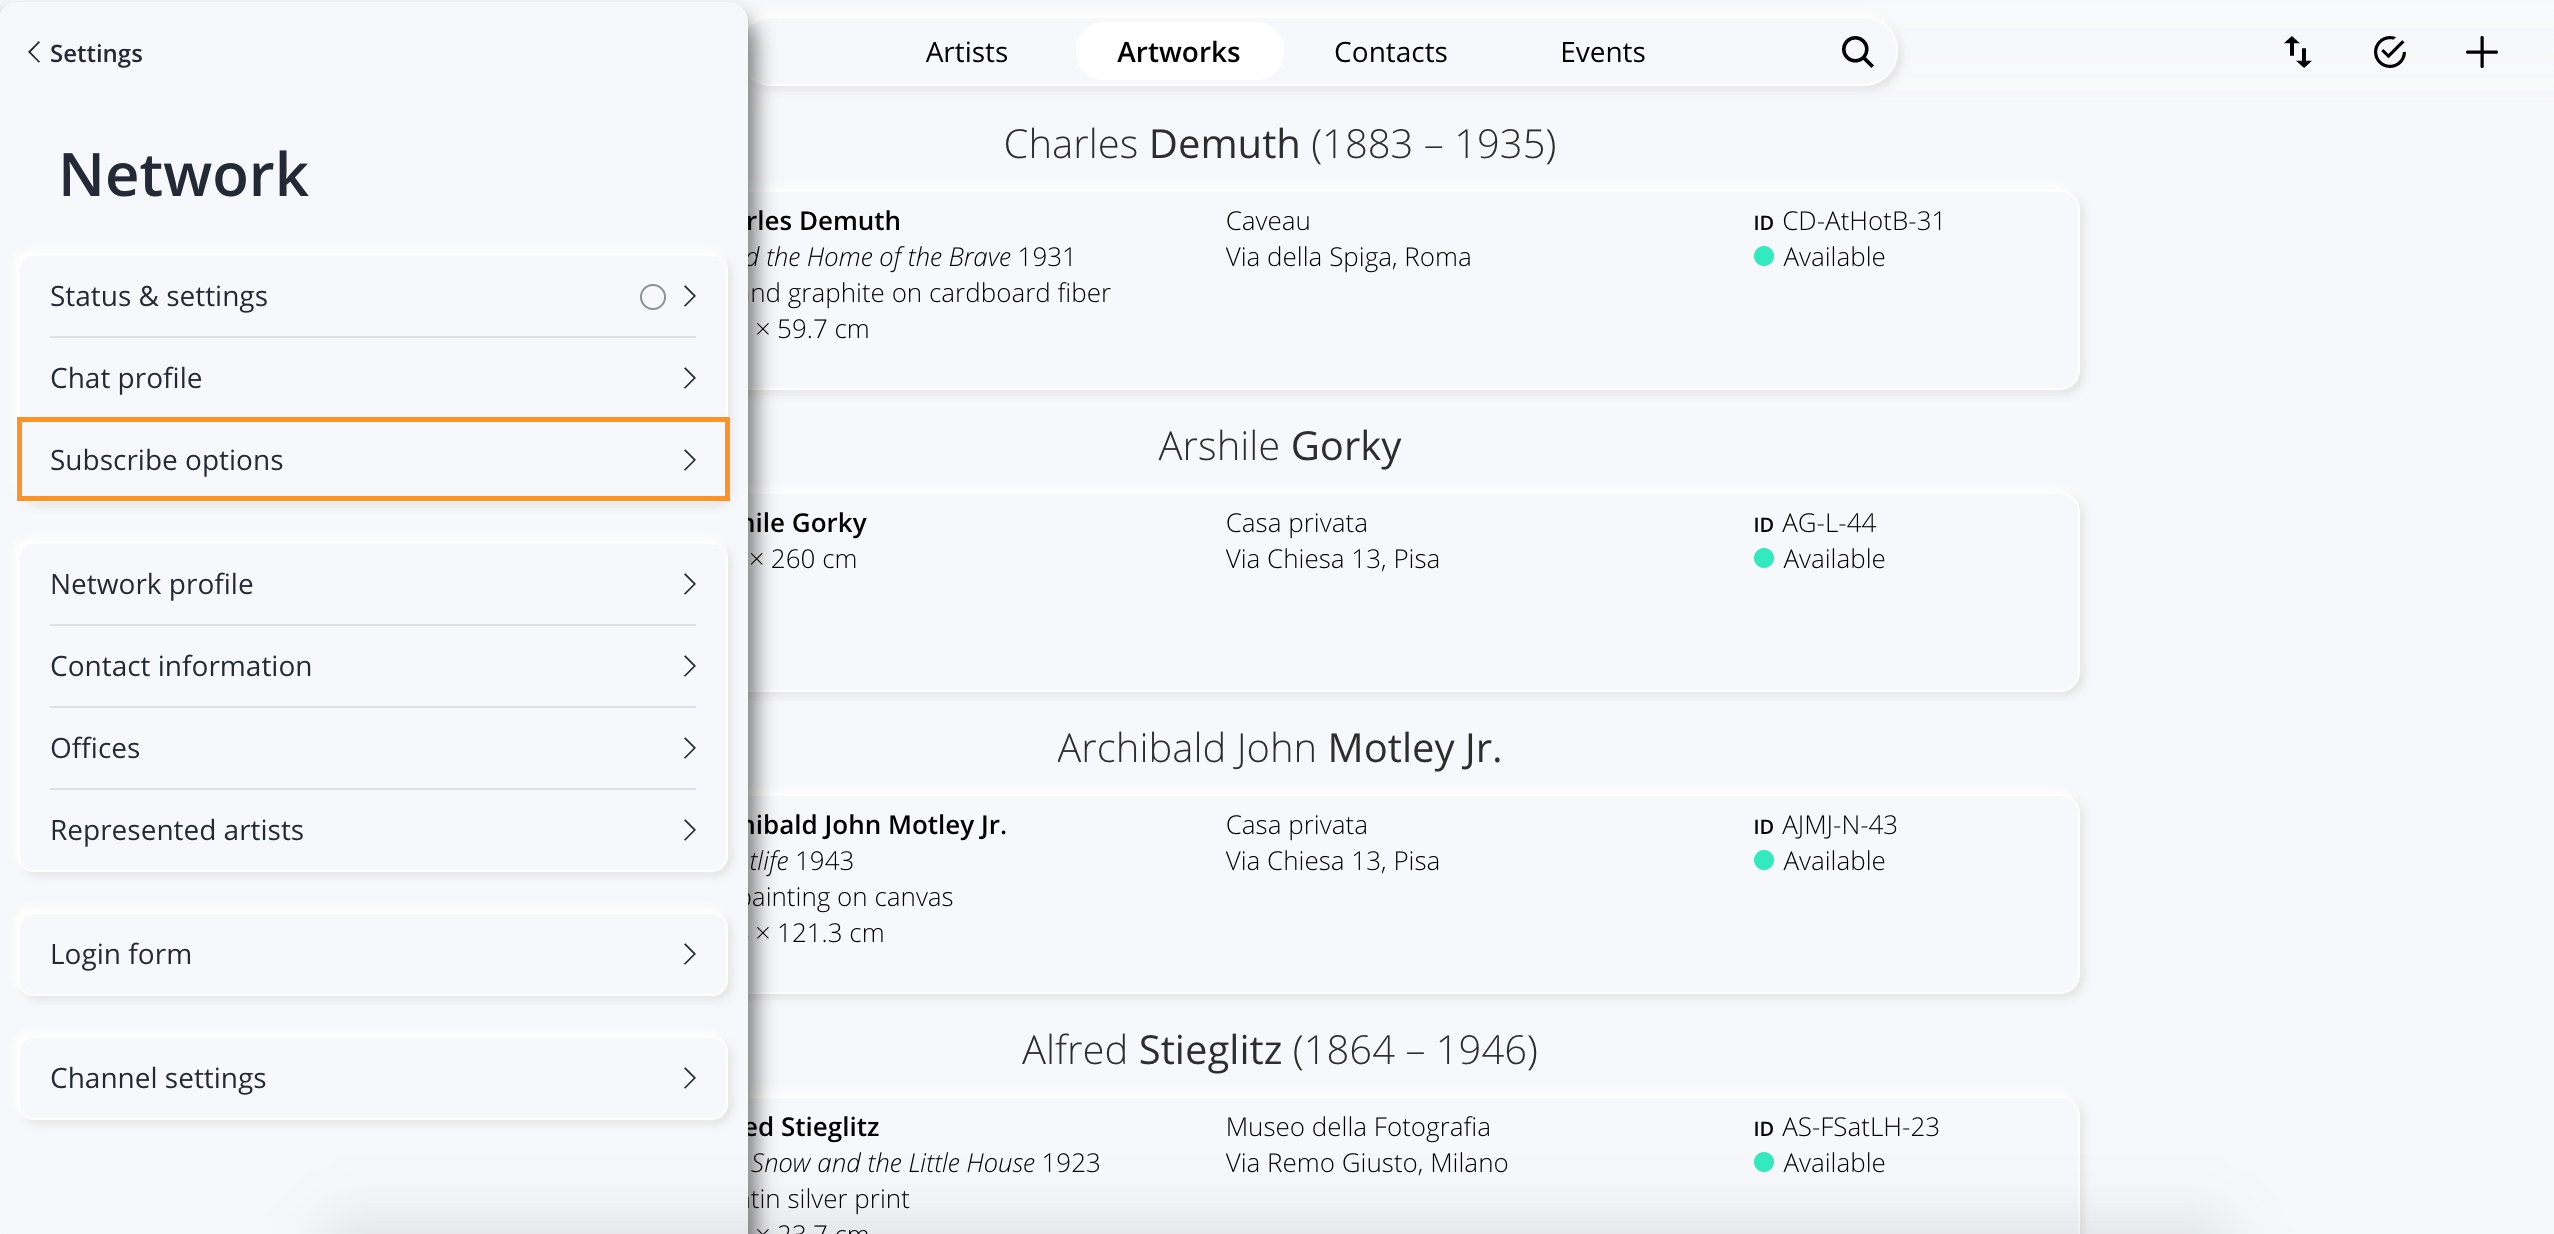The height and width of the screenshot is (1234, 2554).
Task: Switch to the Artworks tab
Action: click(x=1178, y=52)
